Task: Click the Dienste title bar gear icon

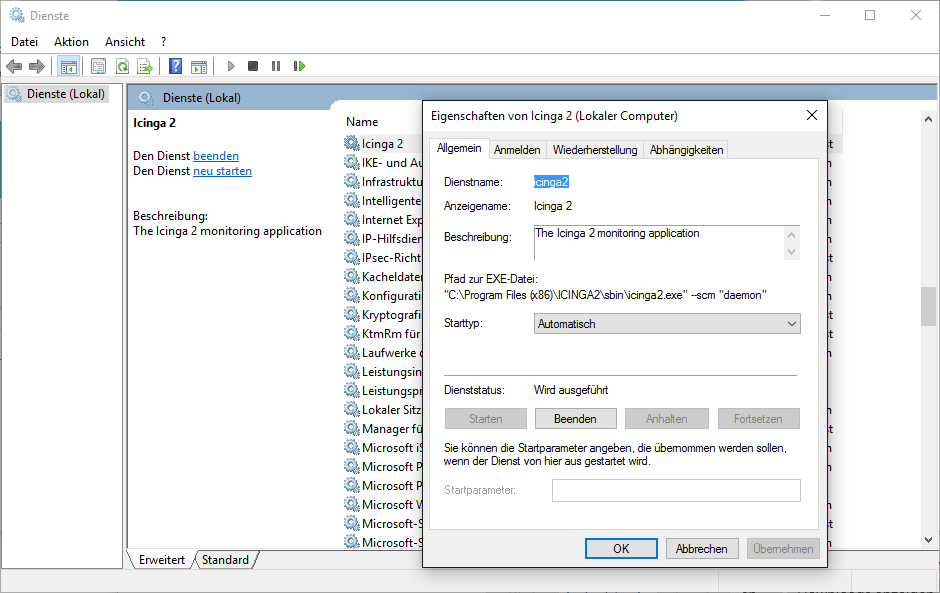Action: [17, 15]
